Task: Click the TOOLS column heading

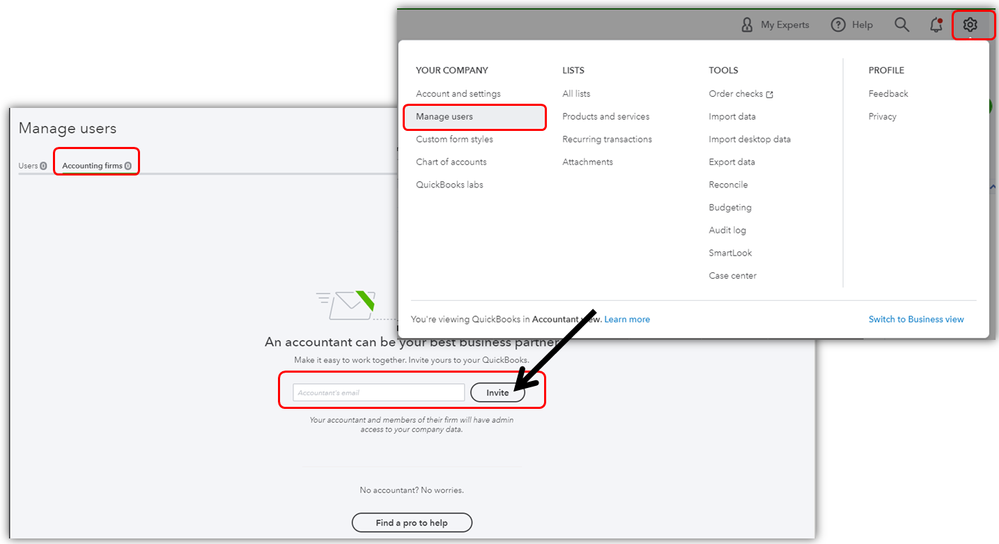Action: (723, 70)
